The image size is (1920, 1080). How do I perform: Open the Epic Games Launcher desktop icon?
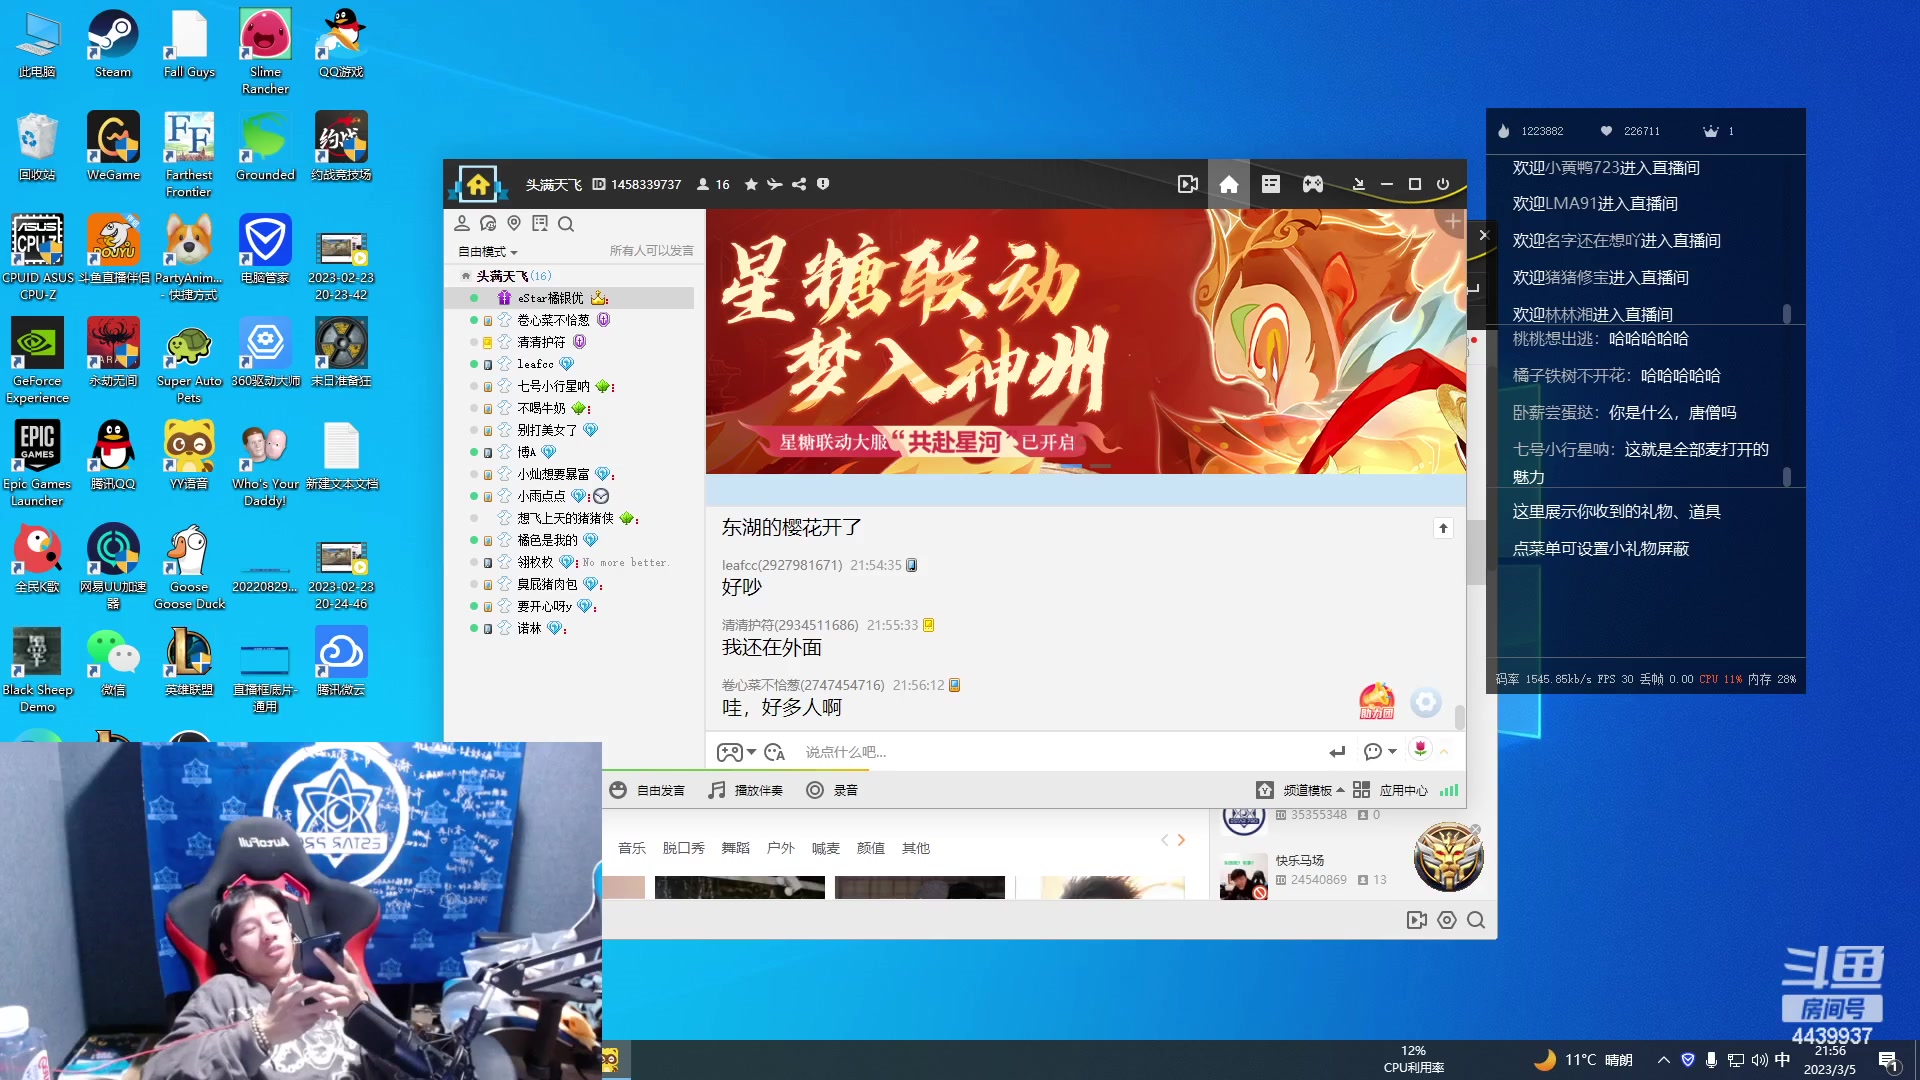37,463
